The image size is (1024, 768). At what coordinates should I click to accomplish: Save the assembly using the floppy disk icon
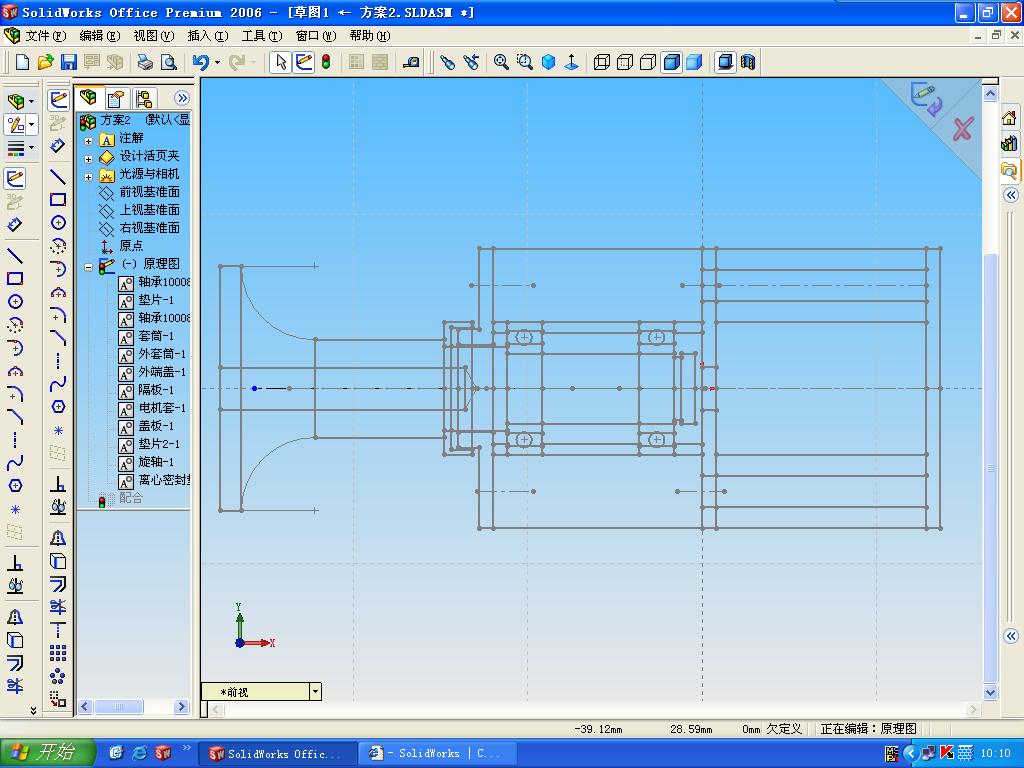tap(69, 62)
